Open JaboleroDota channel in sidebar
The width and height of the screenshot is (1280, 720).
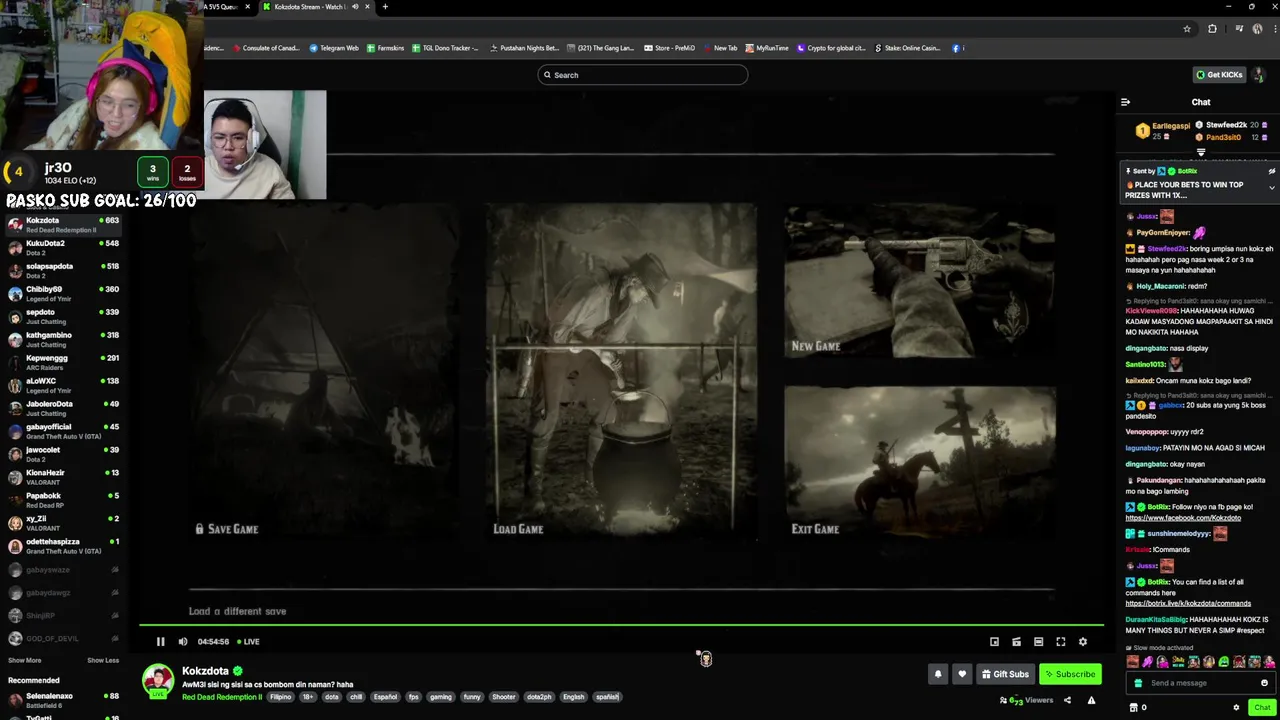point(62,408)
